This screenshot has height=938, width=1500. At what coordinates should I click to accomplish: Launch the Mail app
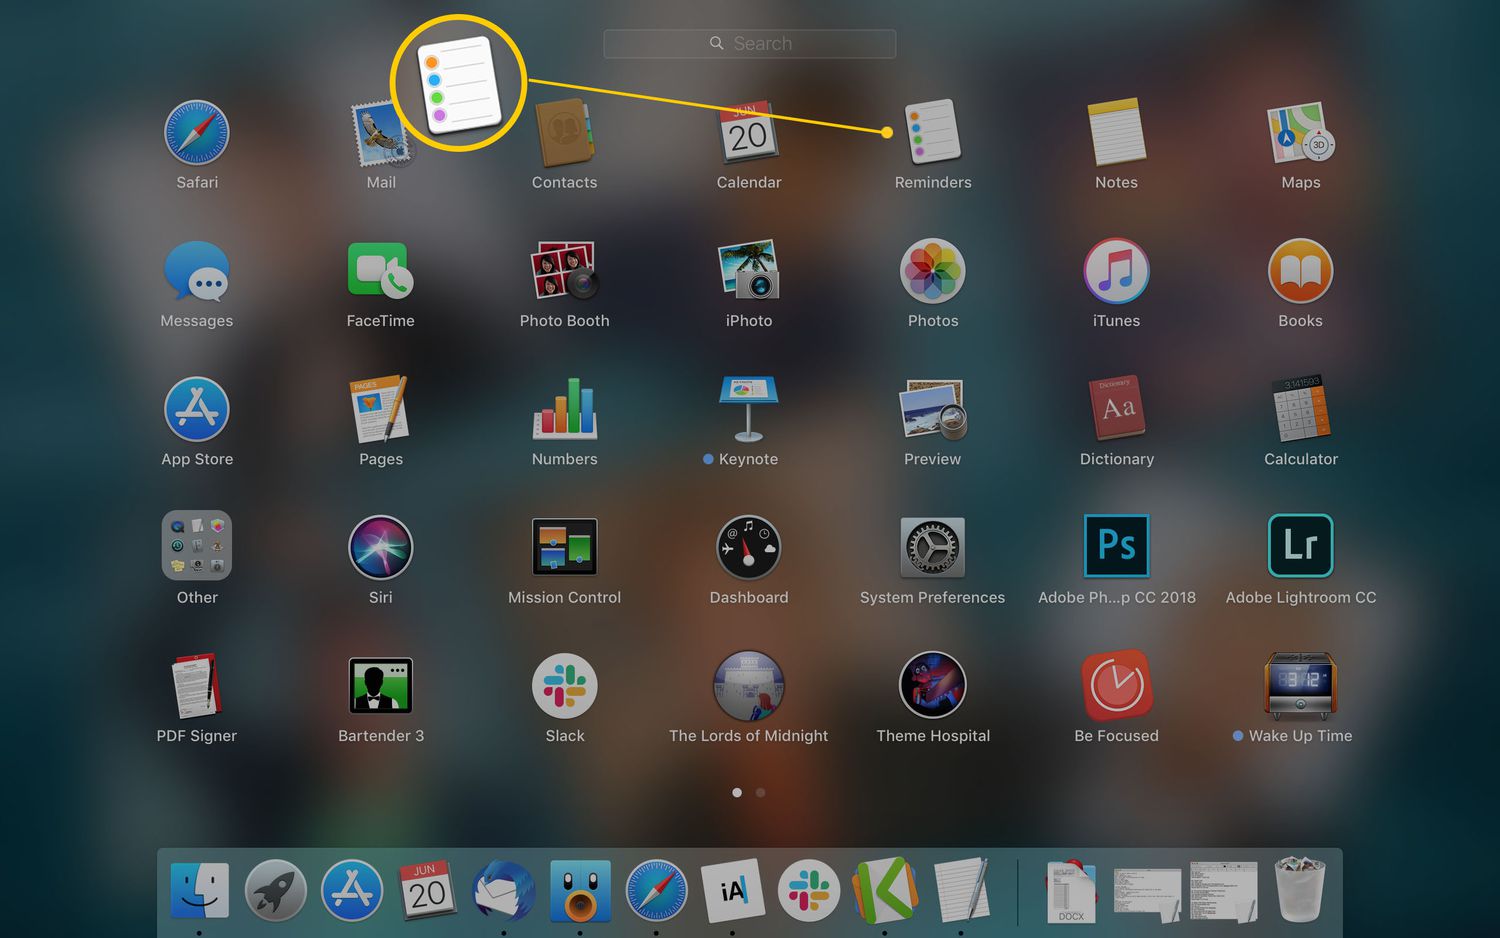point(381,134)
